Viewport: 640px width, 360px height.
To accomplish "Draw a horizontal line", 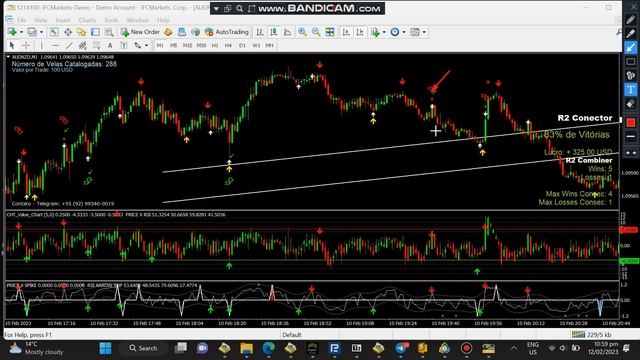I will 56,45.
